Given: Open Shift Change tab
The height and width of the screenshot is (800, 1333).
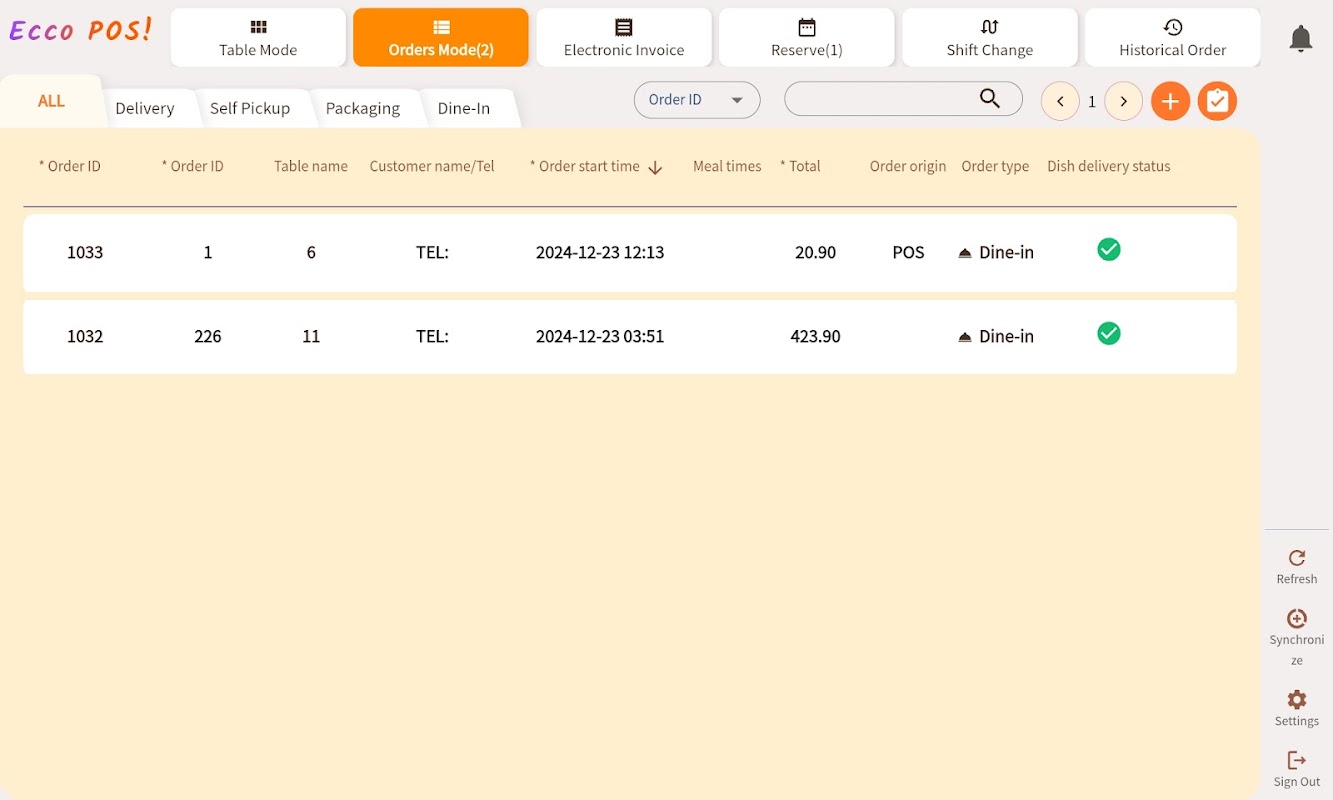Looking at the screenshot, I should click(x=990, y=38).
